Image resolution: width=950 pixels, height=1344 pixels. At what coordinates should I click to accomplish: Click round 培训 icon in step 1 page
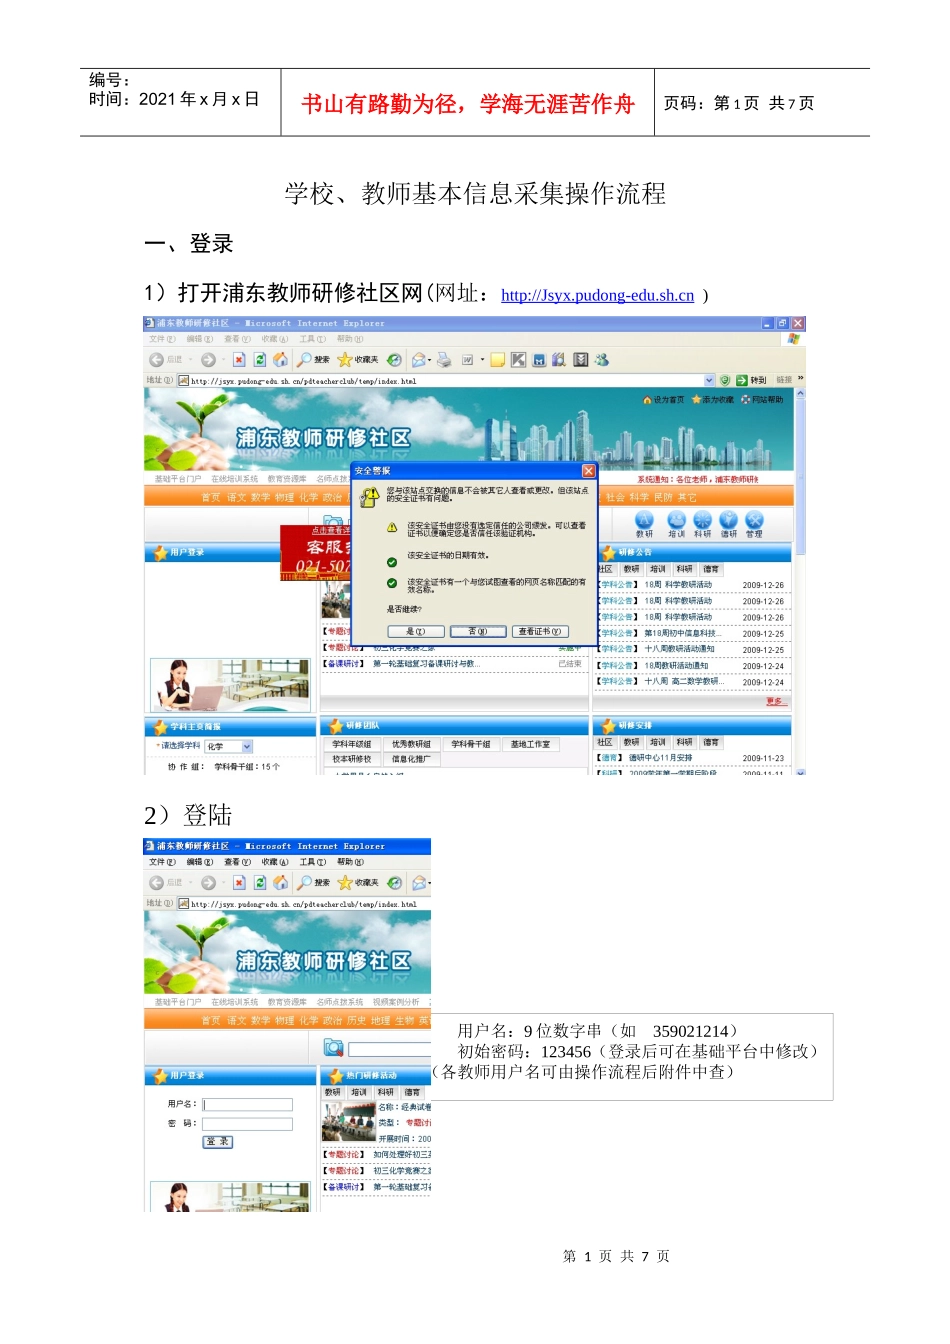pos(676,520)
